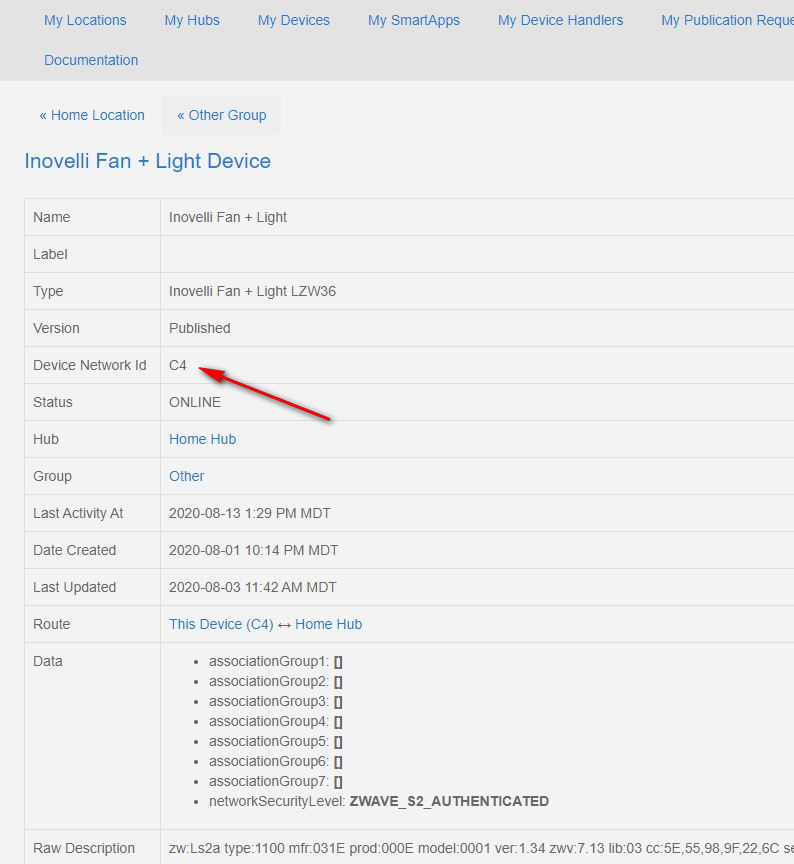The image size is (794, 864).
Task: Select the associationGroup4 data entry
Action: [276, 721]
